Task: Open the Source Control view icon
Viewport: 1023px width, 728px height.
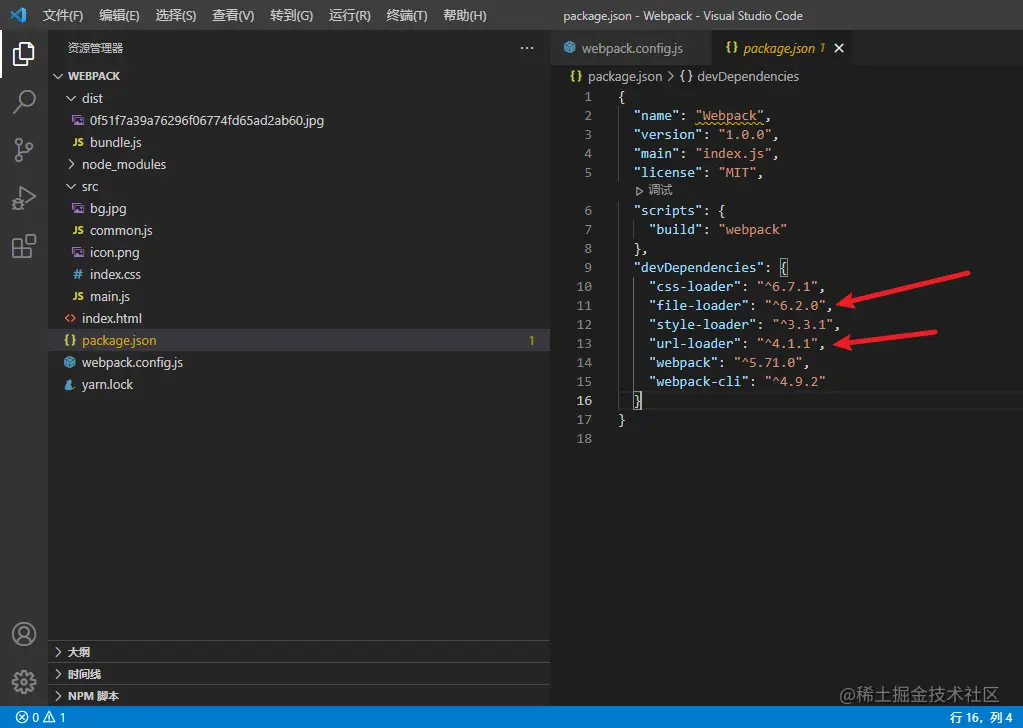Action: [x=23, y=150]
